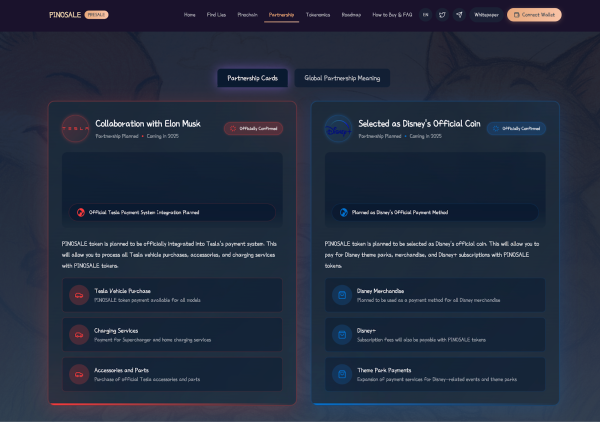Click Tesla's Officially Confirmed badge
The height and width of the screenshot is (422, 600).
click(x=253, y=129)
